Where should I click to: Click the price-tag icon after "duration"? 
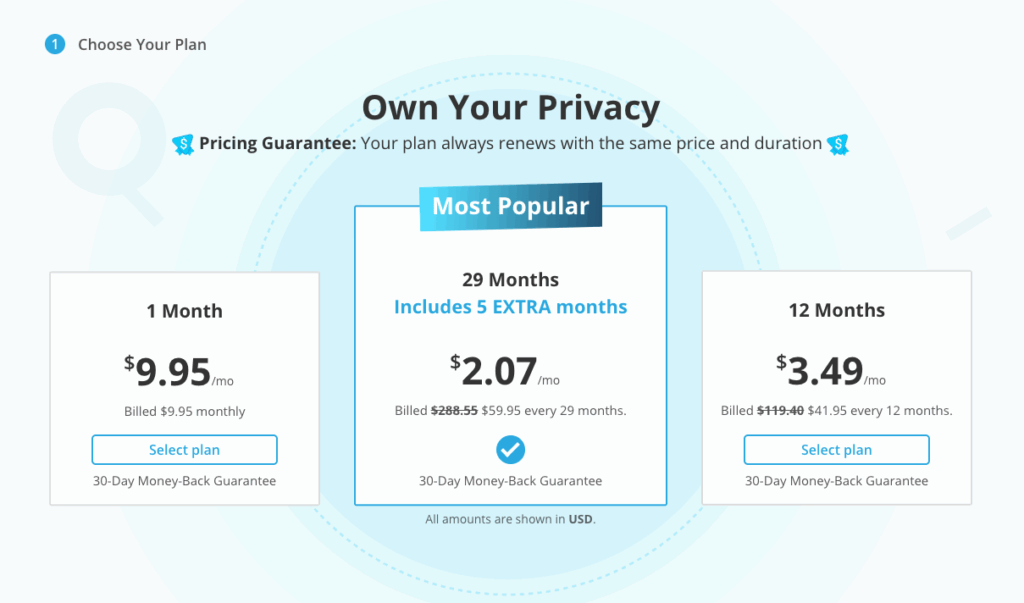pos(838,144)
